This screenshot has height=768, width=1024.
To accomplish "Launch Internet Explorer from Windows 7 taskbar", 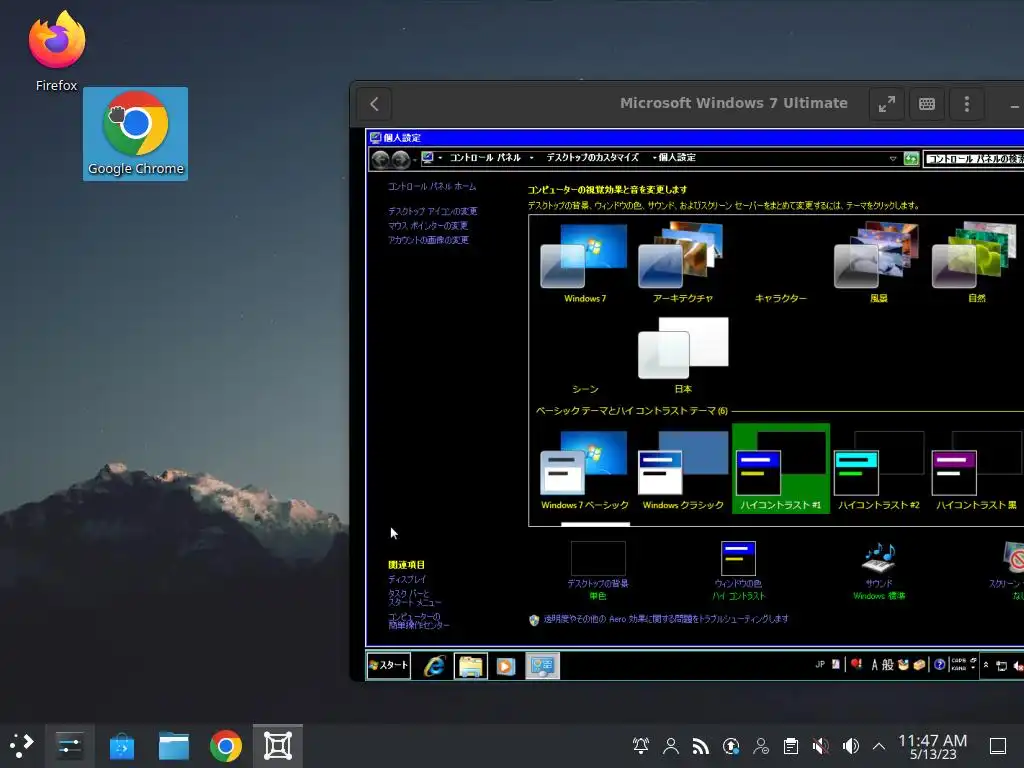I will click(434, 666).
